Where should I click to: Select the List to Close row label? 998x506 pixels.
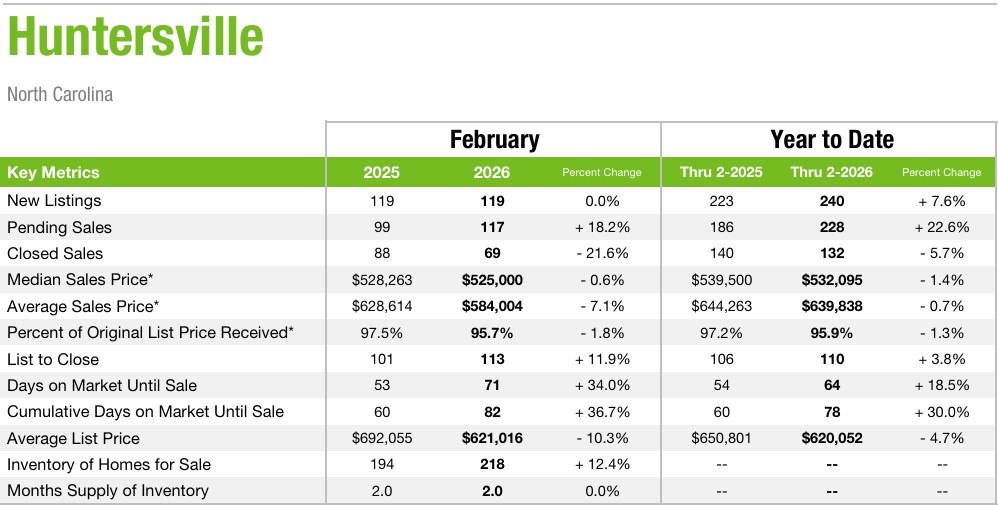53,359
